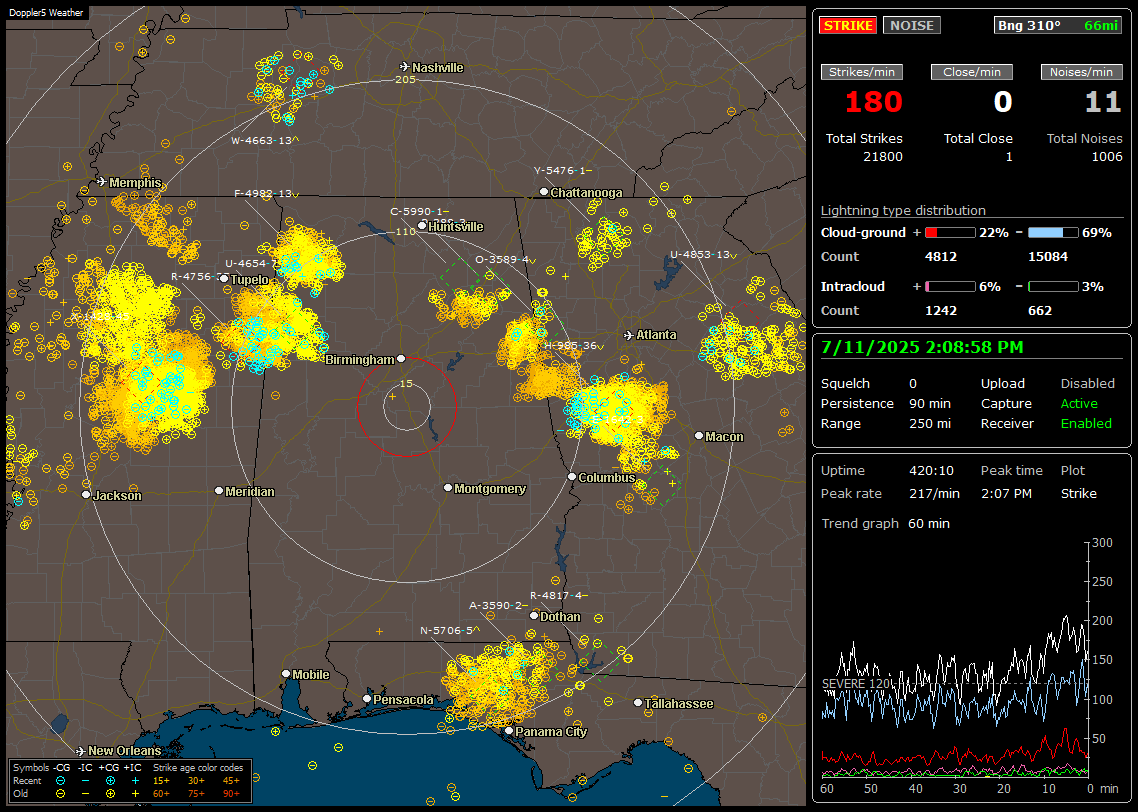Click the SEVERE 120 threshold label

point(856,684)
